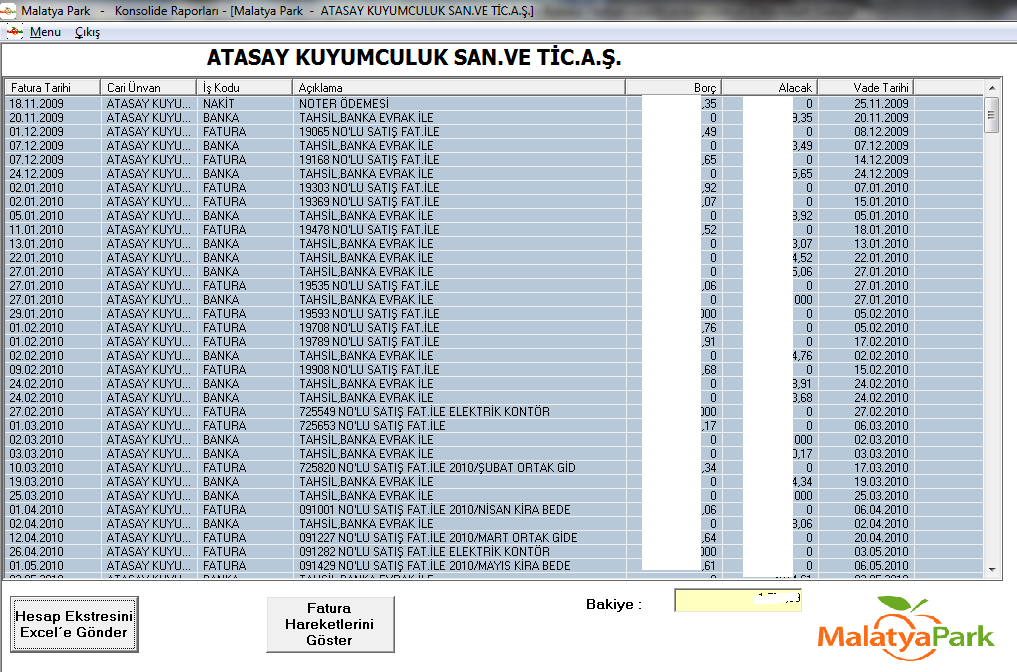
Task: Select the 725820 ŞUBAT ORTAK GİD description
Action: [x=459, y=468]
